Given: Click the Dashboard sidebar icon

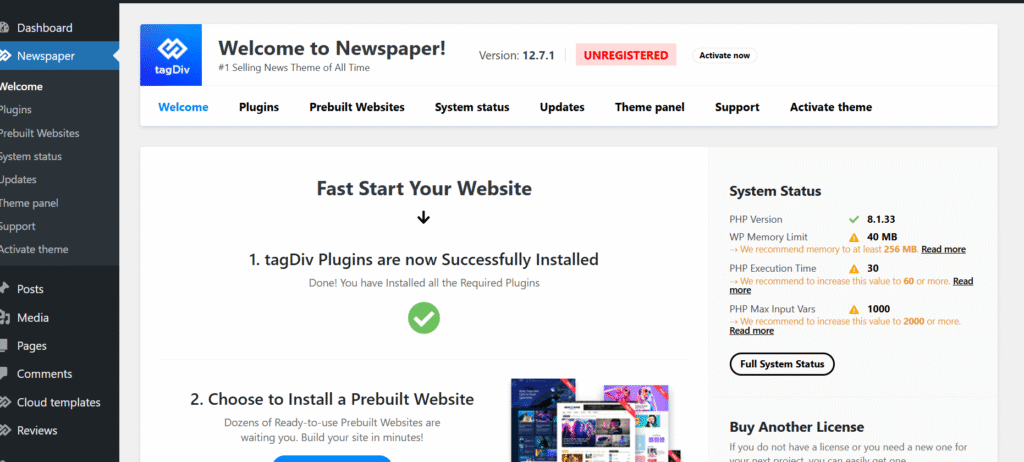Looking at the screenshot, I should (4, 28).
